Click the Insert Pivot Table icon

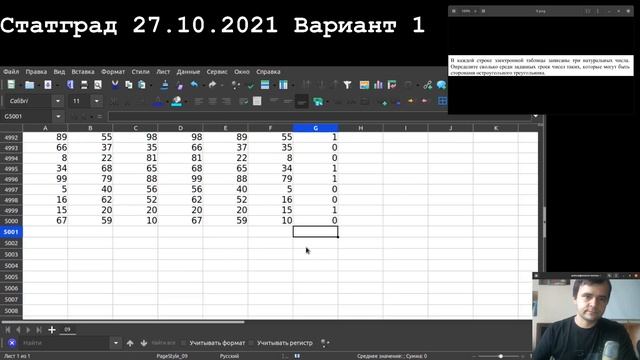pyautogui.click(x=392, y=84)
